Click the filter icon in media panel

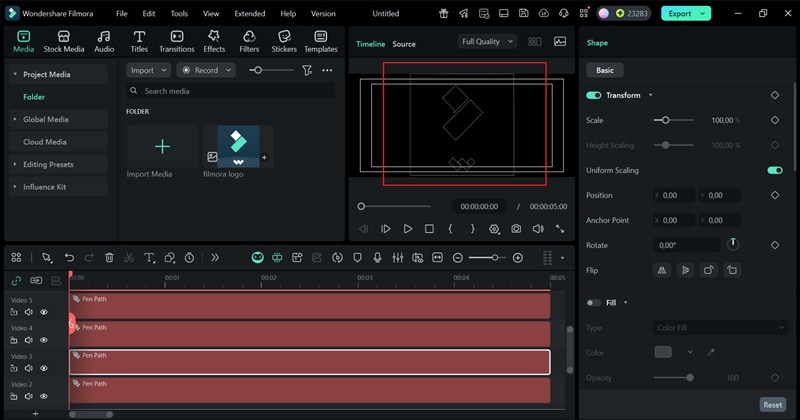(307, 70)
